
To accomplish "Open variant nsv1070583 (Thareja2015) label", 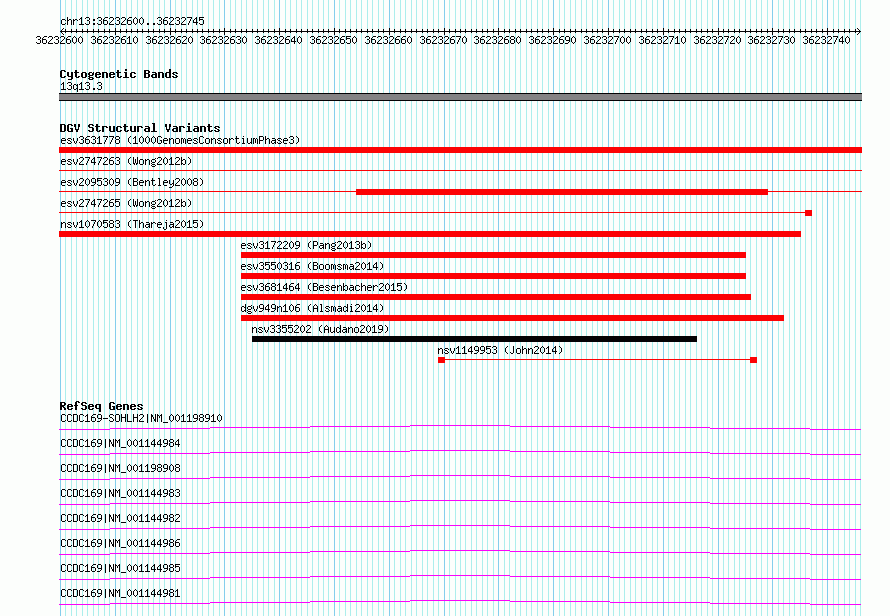I will tap(132, 224).
